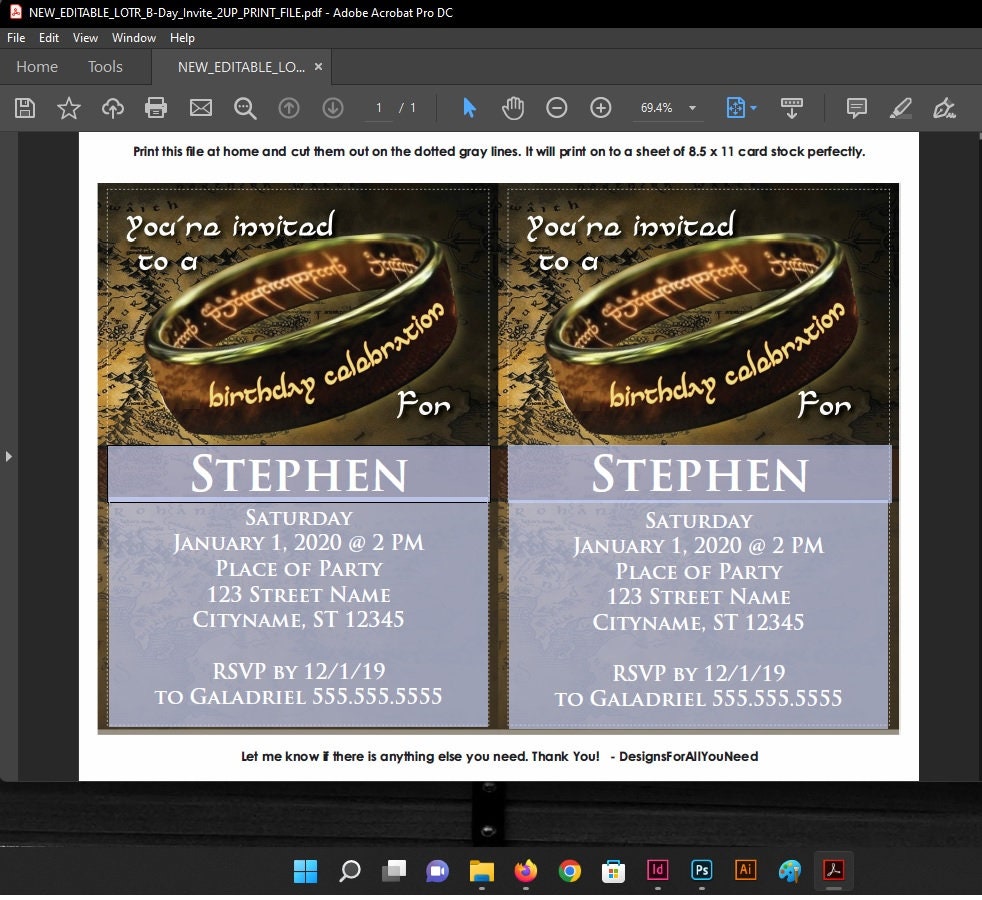Open the zoom percentage dropdown

(691, 108)
